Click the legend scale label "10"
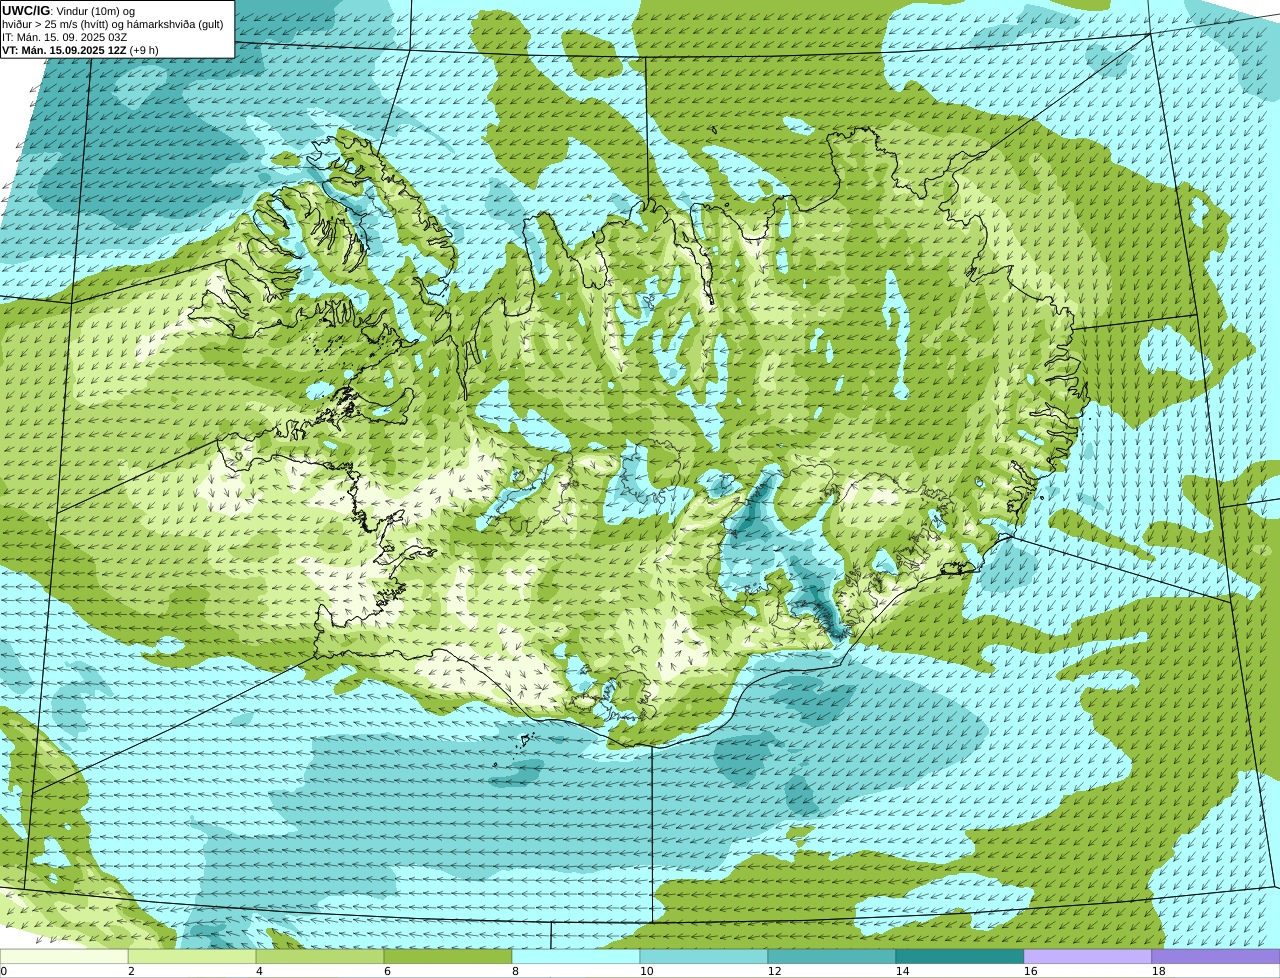This screenshot has width=1280, height=978. (x=646, y=971)
